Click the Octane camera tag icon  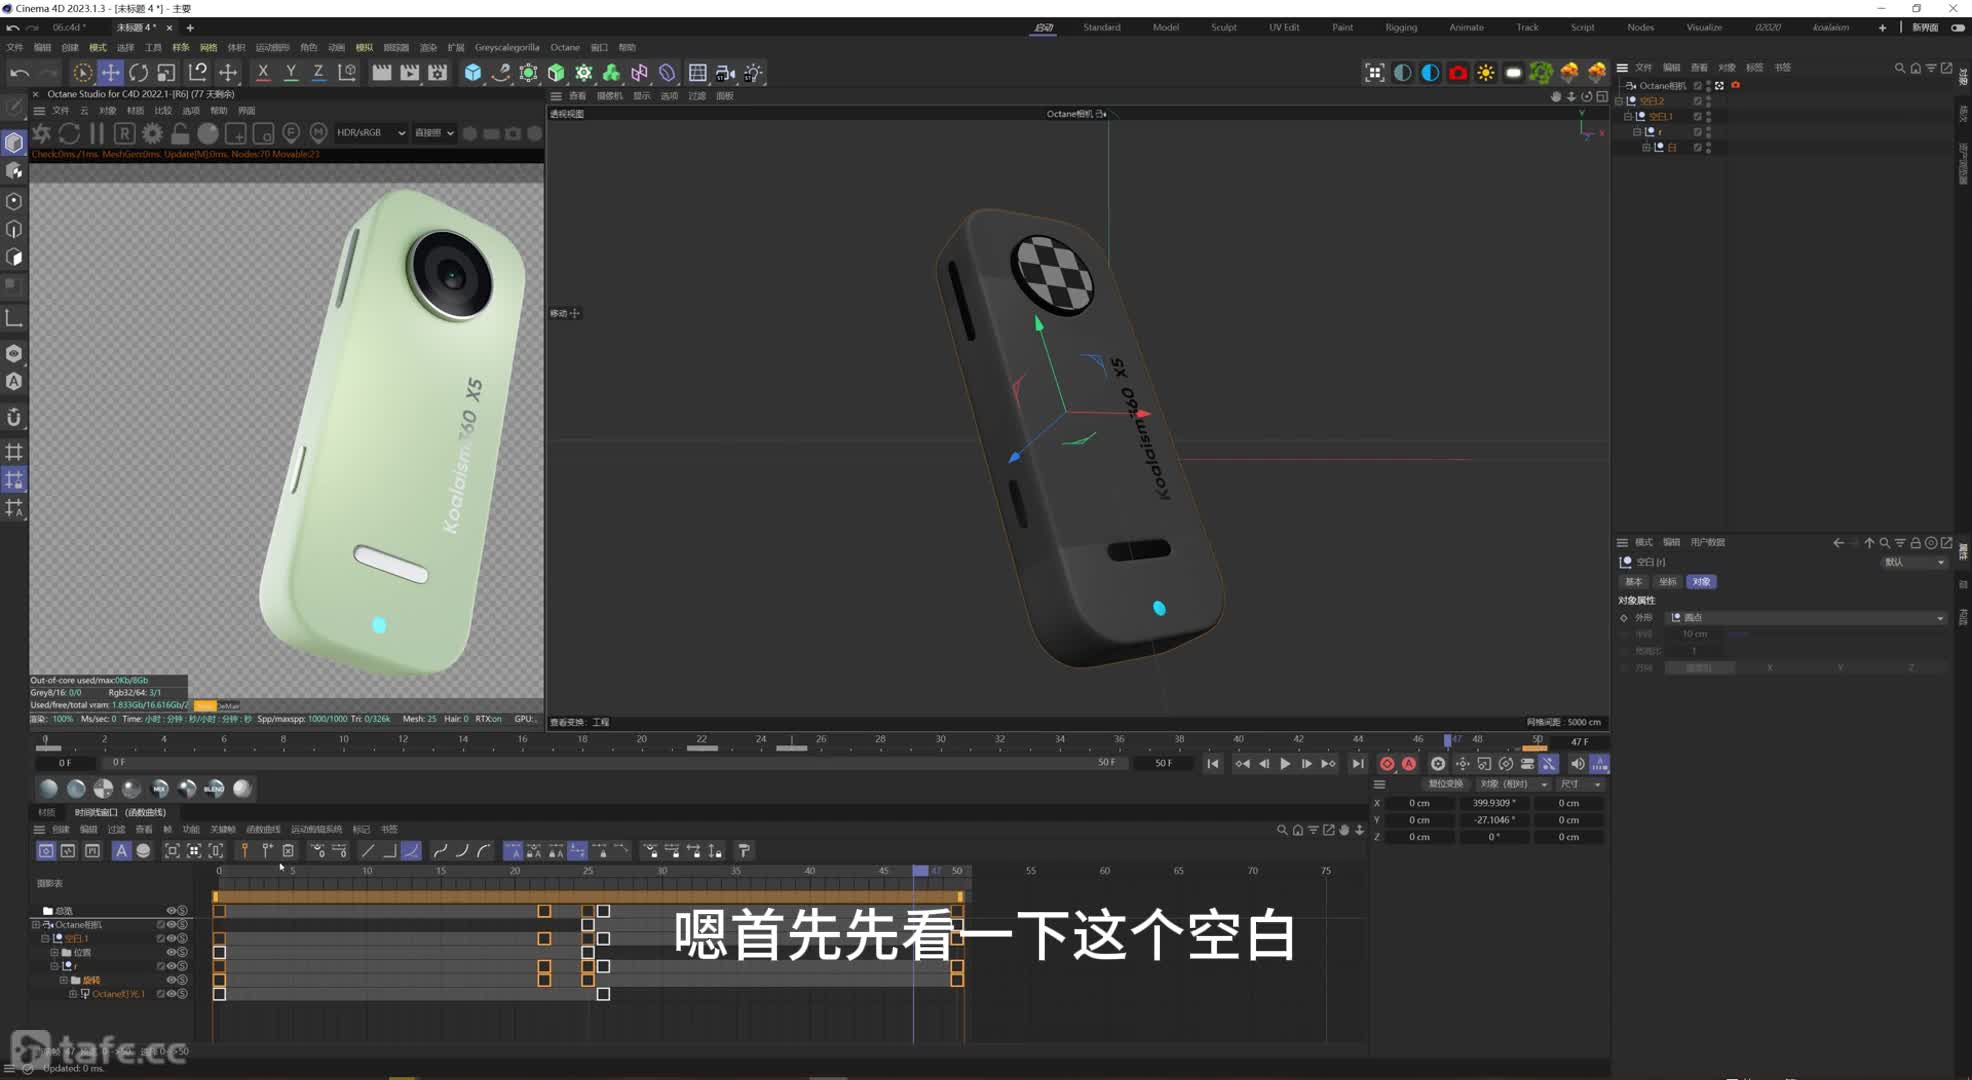coord(1735,85)
